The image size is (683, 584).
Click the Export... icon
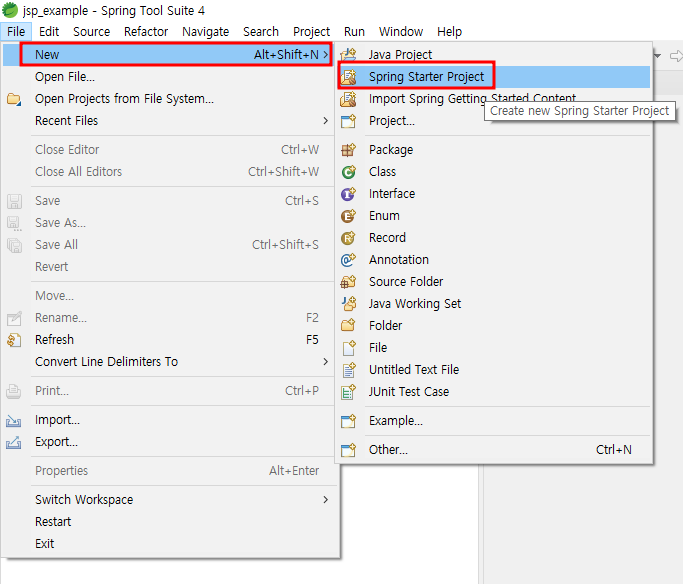14,442
